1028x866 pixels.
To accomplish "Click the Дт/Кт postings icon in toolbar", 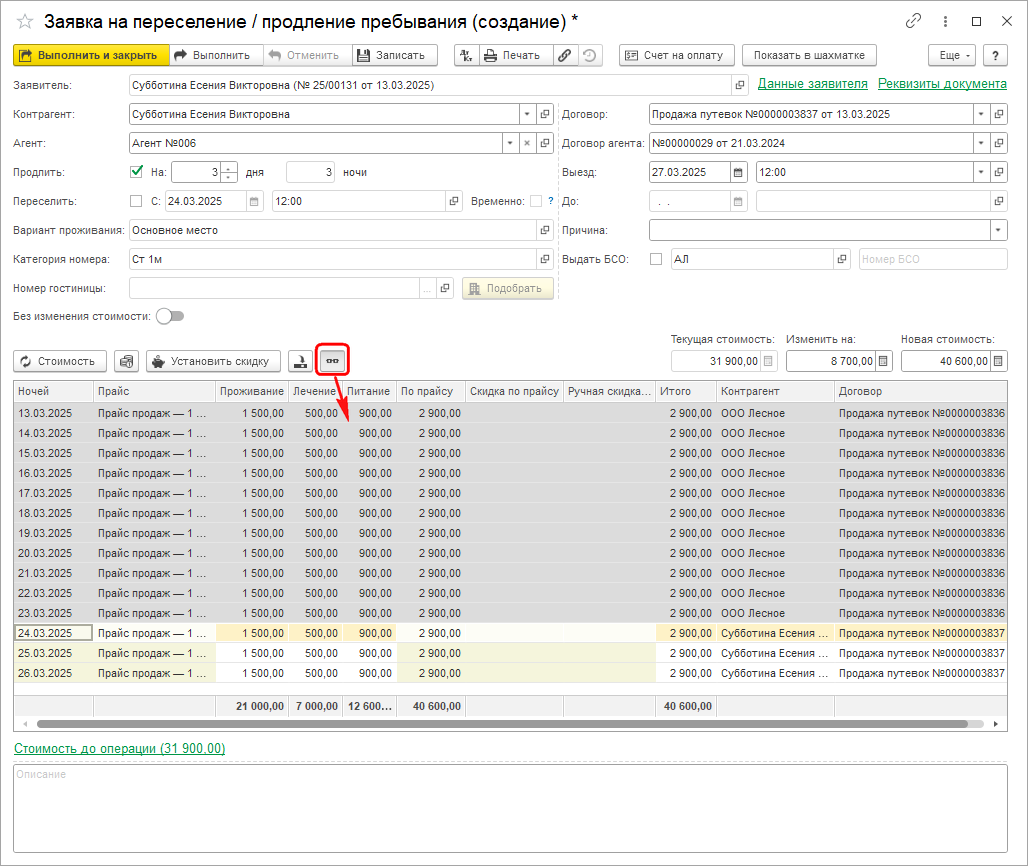I will click(x=466, y=55).
